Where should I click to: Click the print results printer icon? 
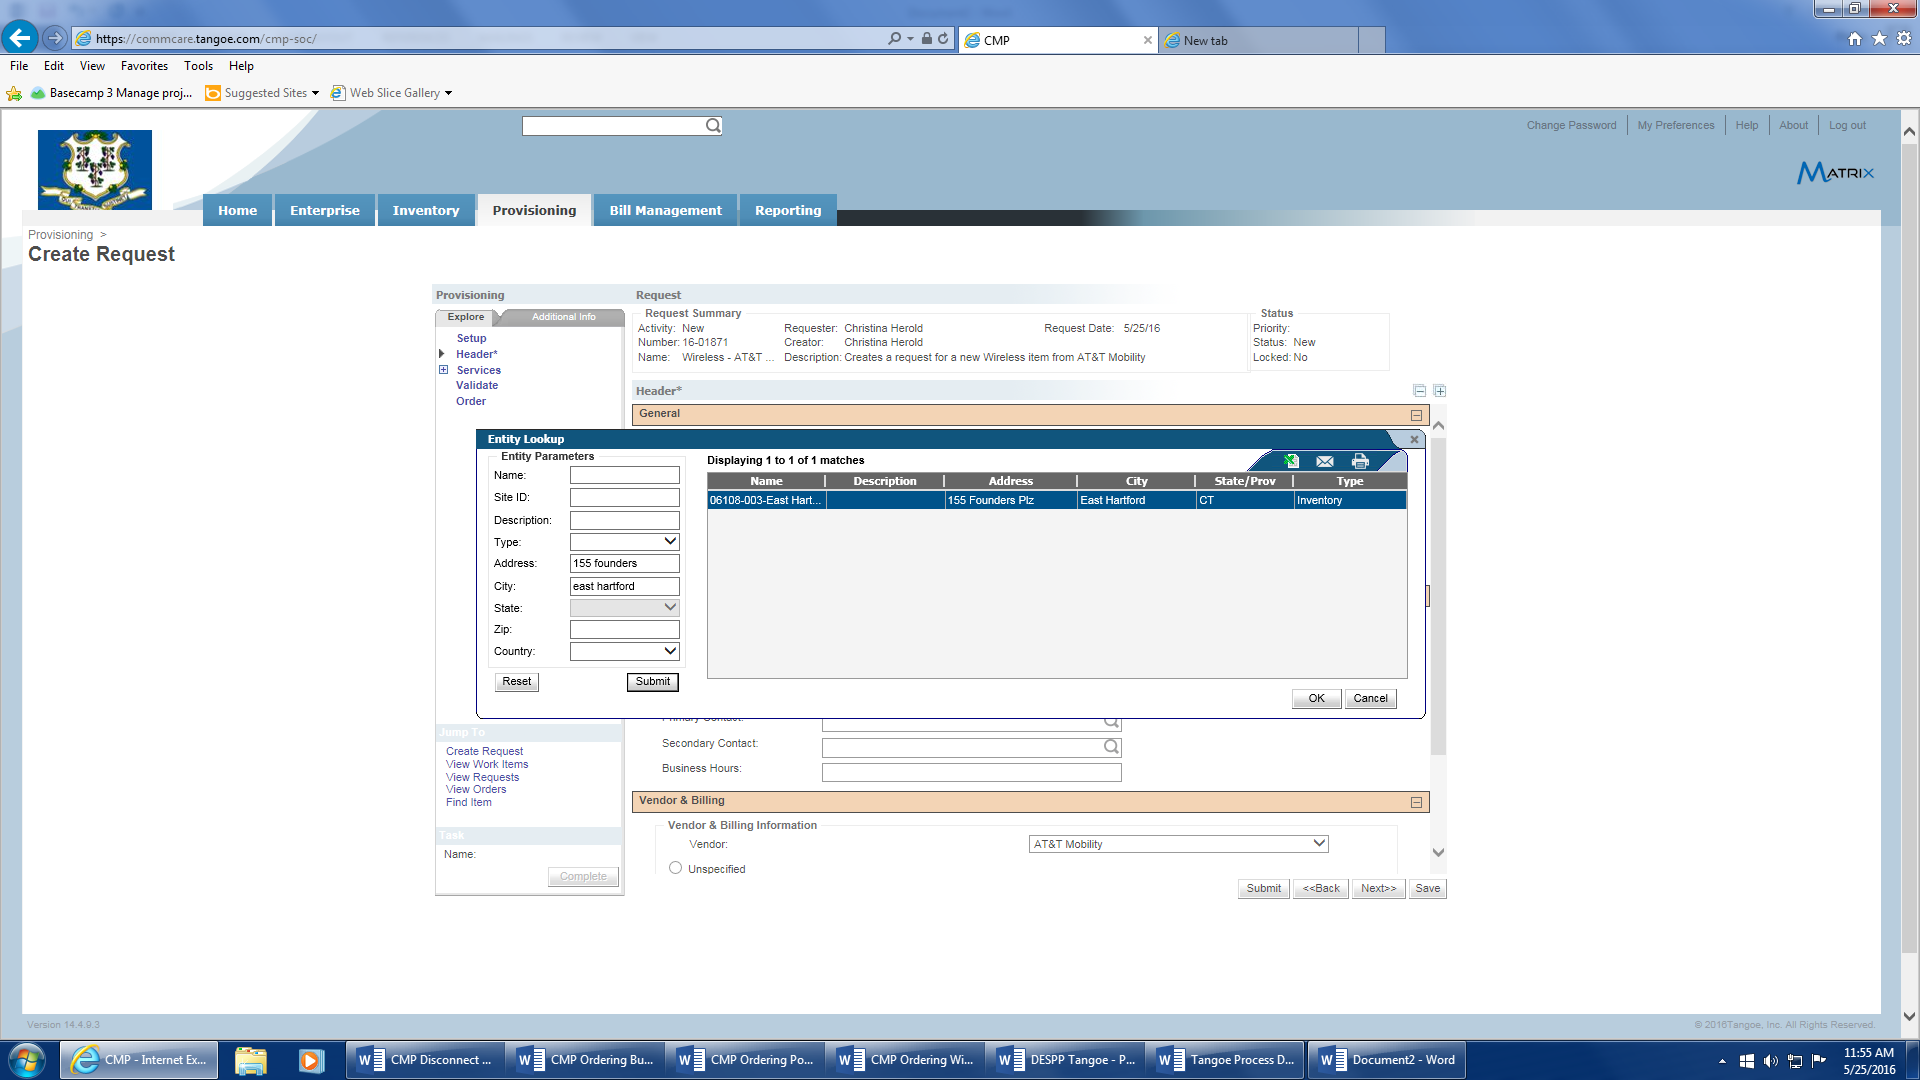pos(1359,461)
